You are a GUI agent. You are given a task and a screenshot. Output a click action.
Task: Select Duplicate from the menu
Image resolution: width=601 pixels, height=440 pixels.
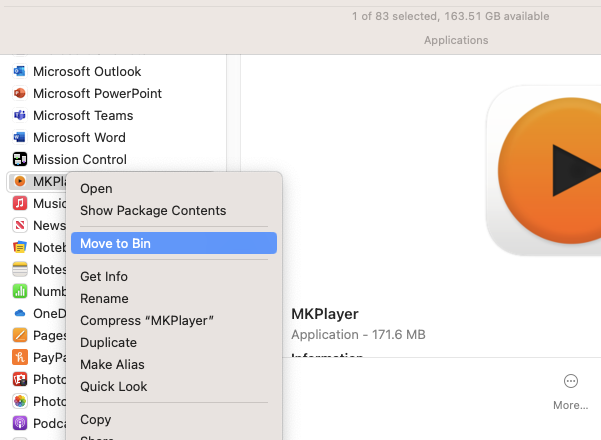174,342
